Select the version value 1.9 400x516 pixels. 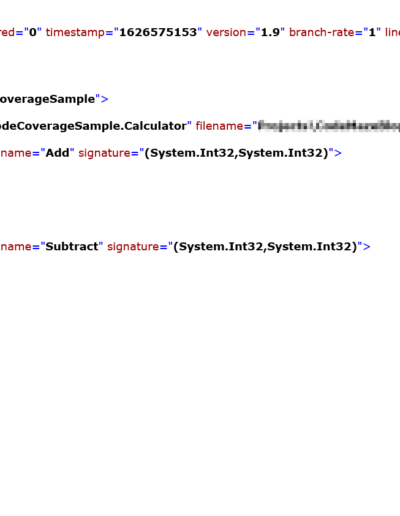click(x=270, y=32)
